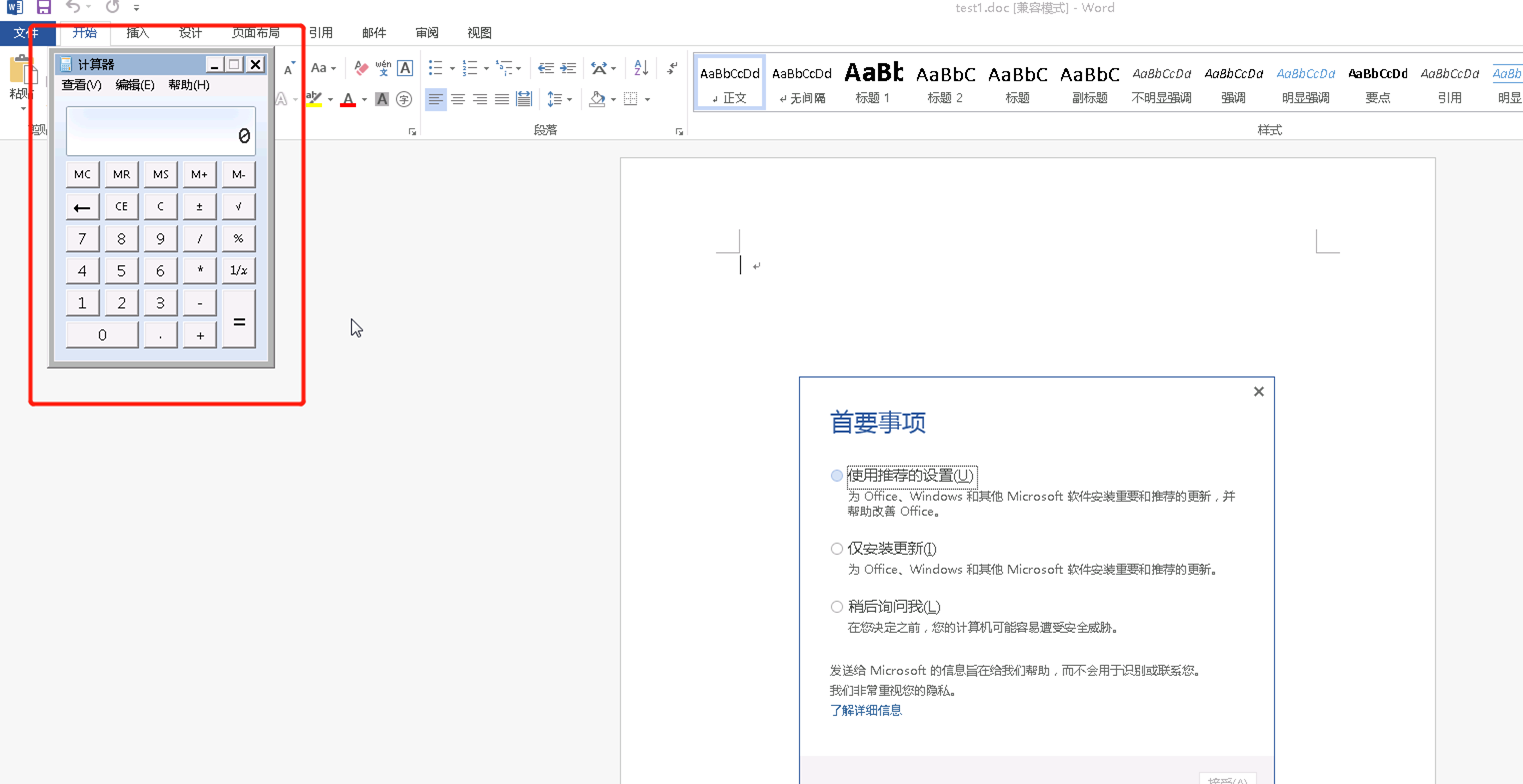Click the Enclose Characters circled 字 icon
Image resolution: width=1523 pixels, height=784 pixels.
(404, 99)
